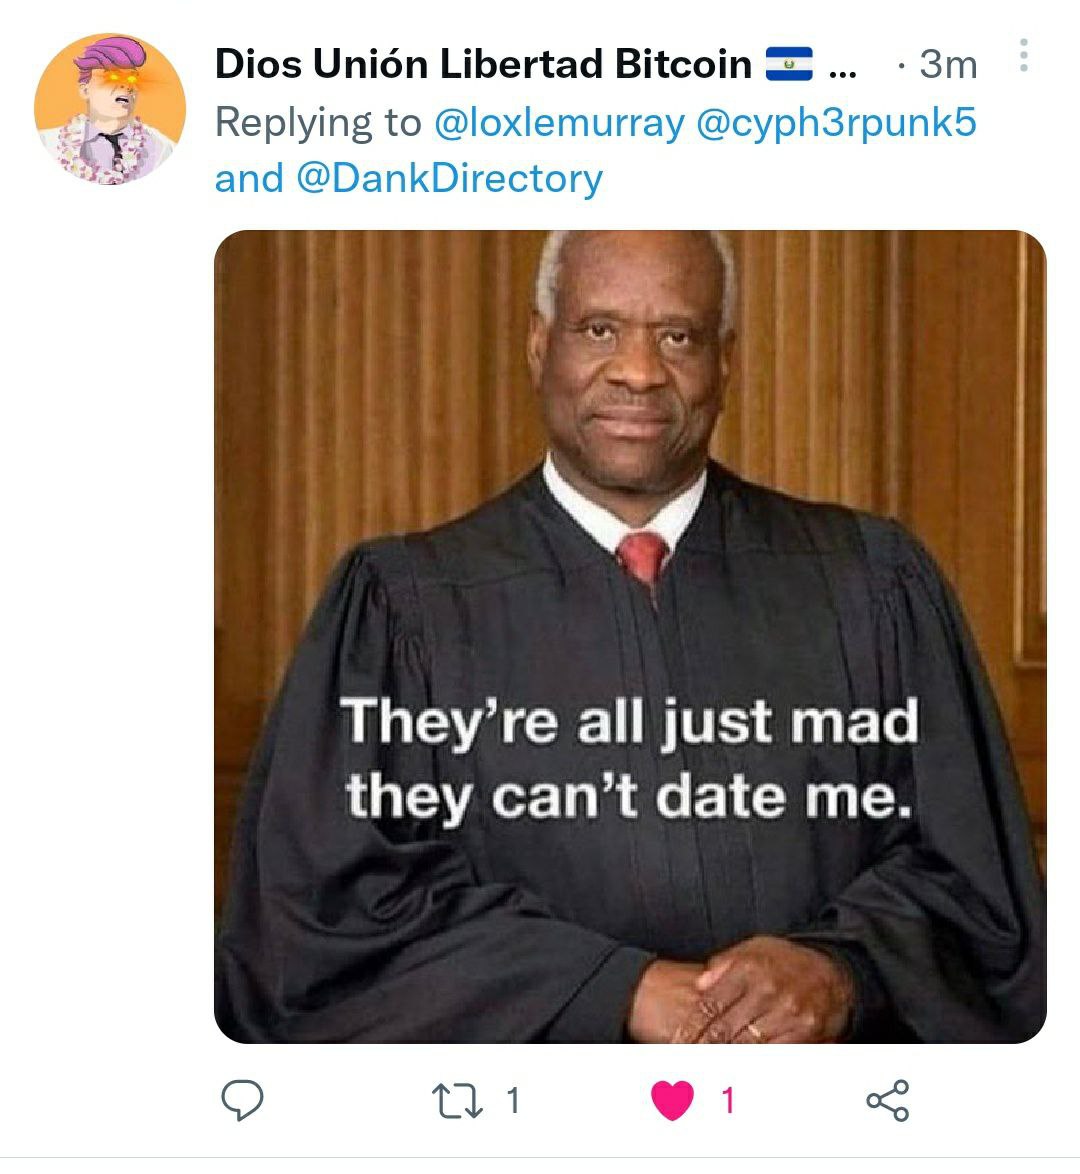
Task: View the retweet count of 1
Action: click(x=513, y=1101)
